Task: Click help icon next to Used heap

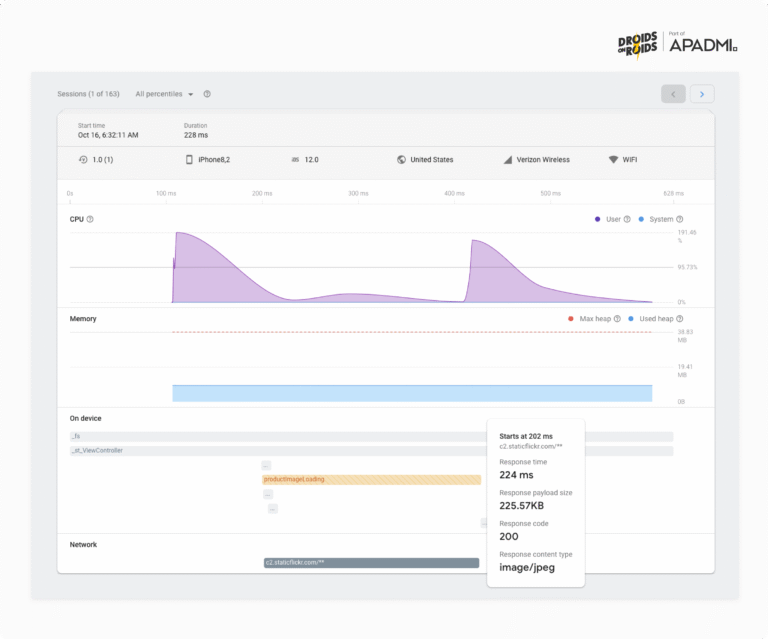Action: [x=679, y=319]
